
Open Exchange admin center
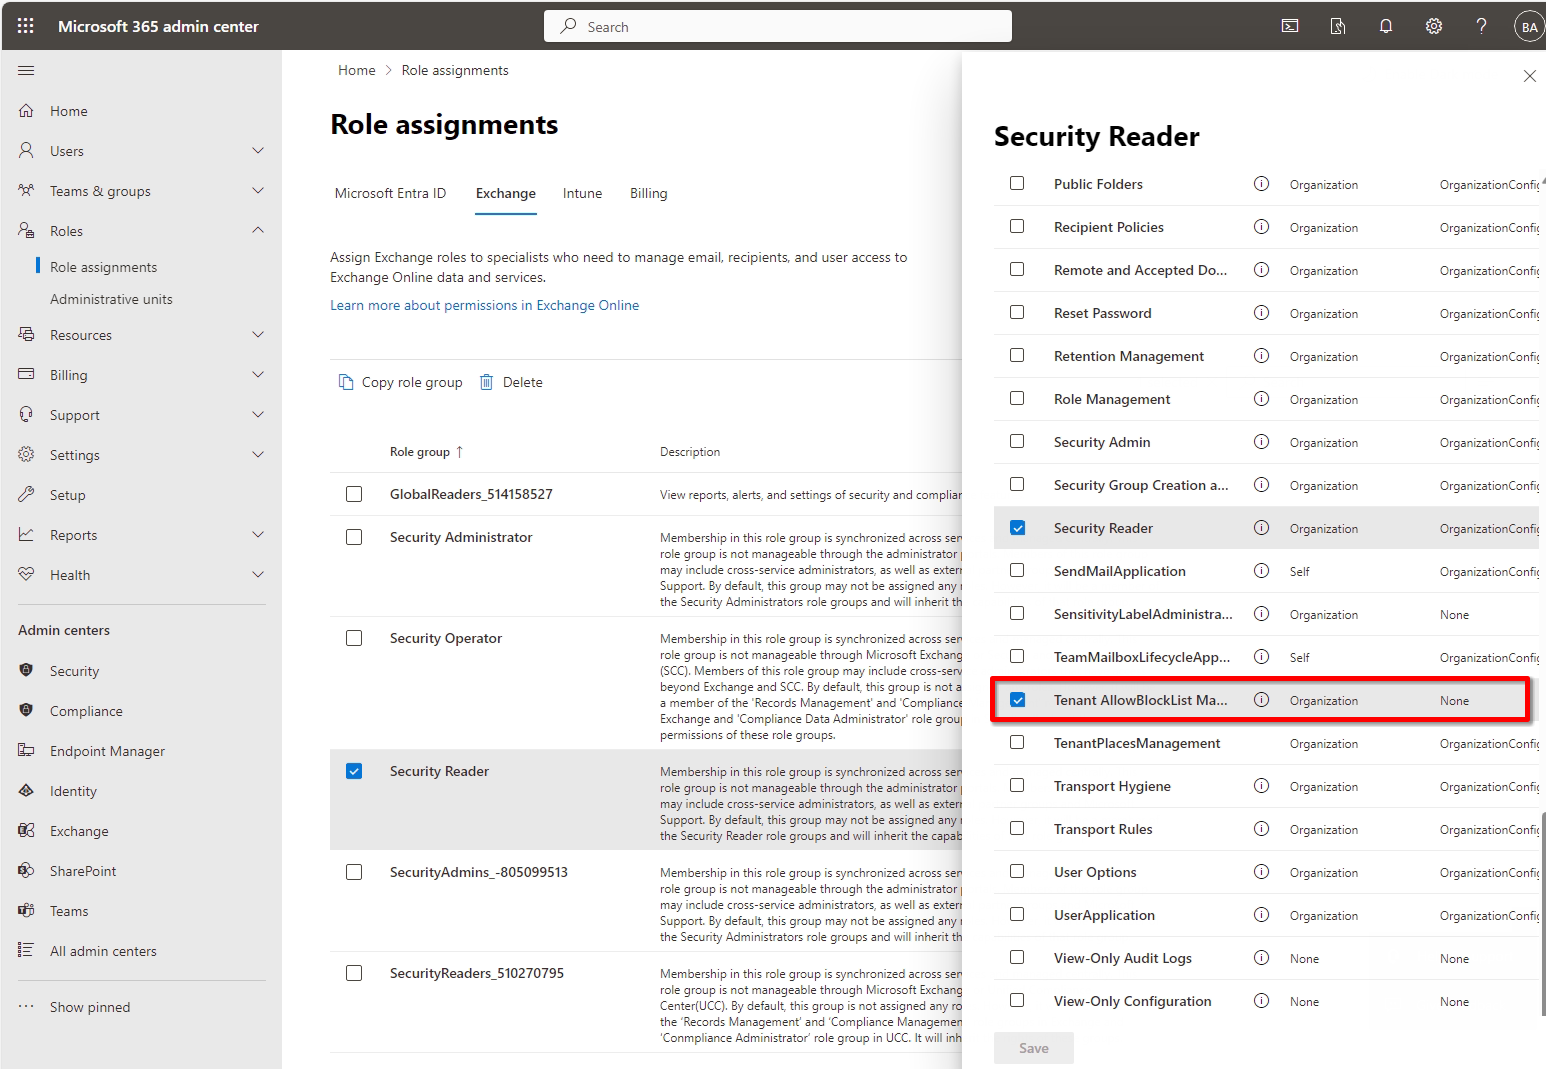[79, 831]
